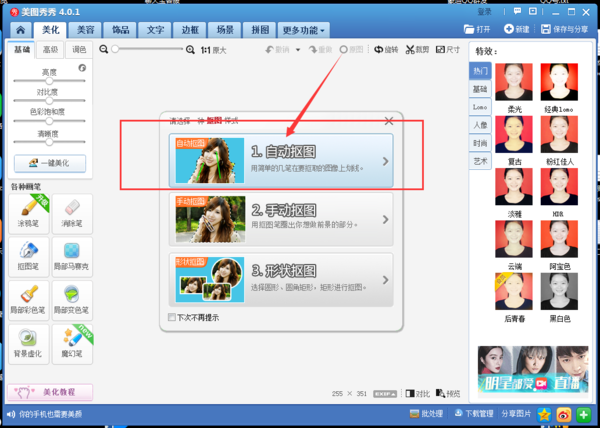Image resolution: width=600 pixels, height=428 pixels.
Task: Select the 消除笔 eraser tool
Action: [72, 214]
